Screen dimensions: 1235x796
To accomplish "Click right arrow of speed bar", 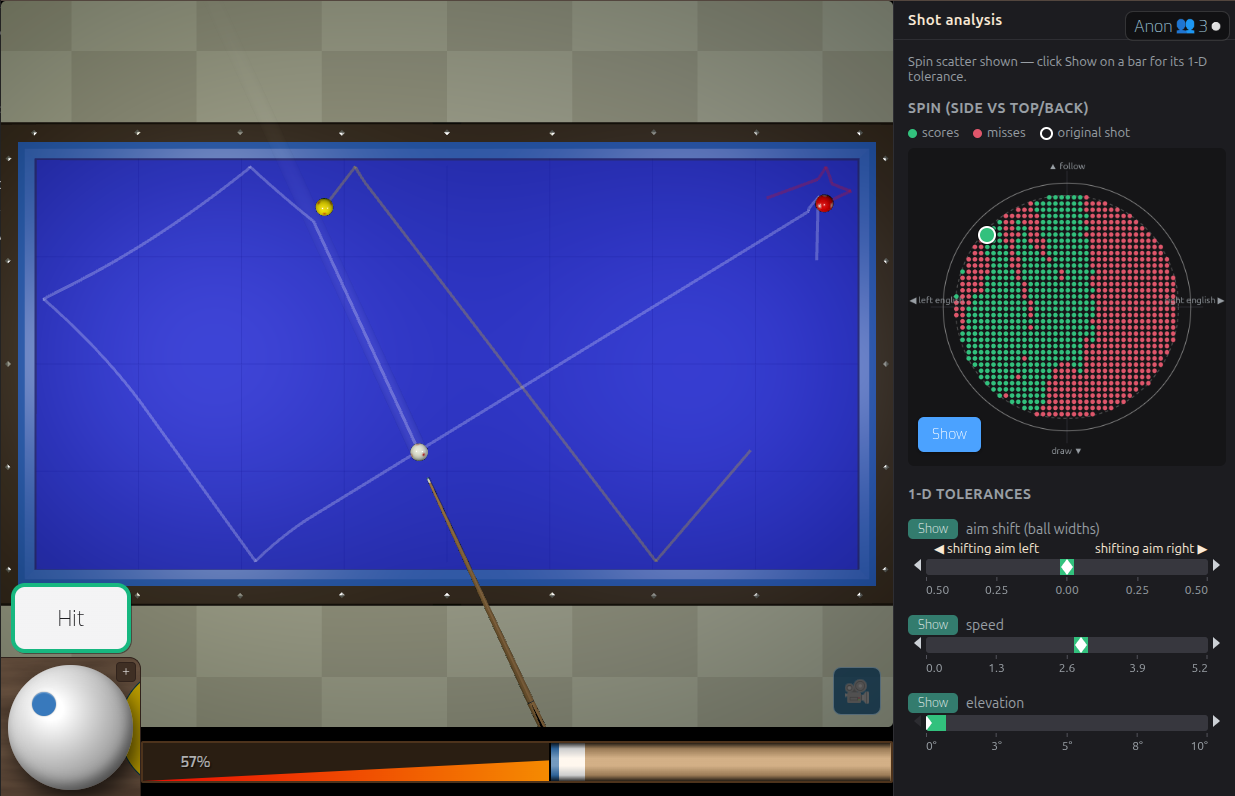I will point(1216,644).
